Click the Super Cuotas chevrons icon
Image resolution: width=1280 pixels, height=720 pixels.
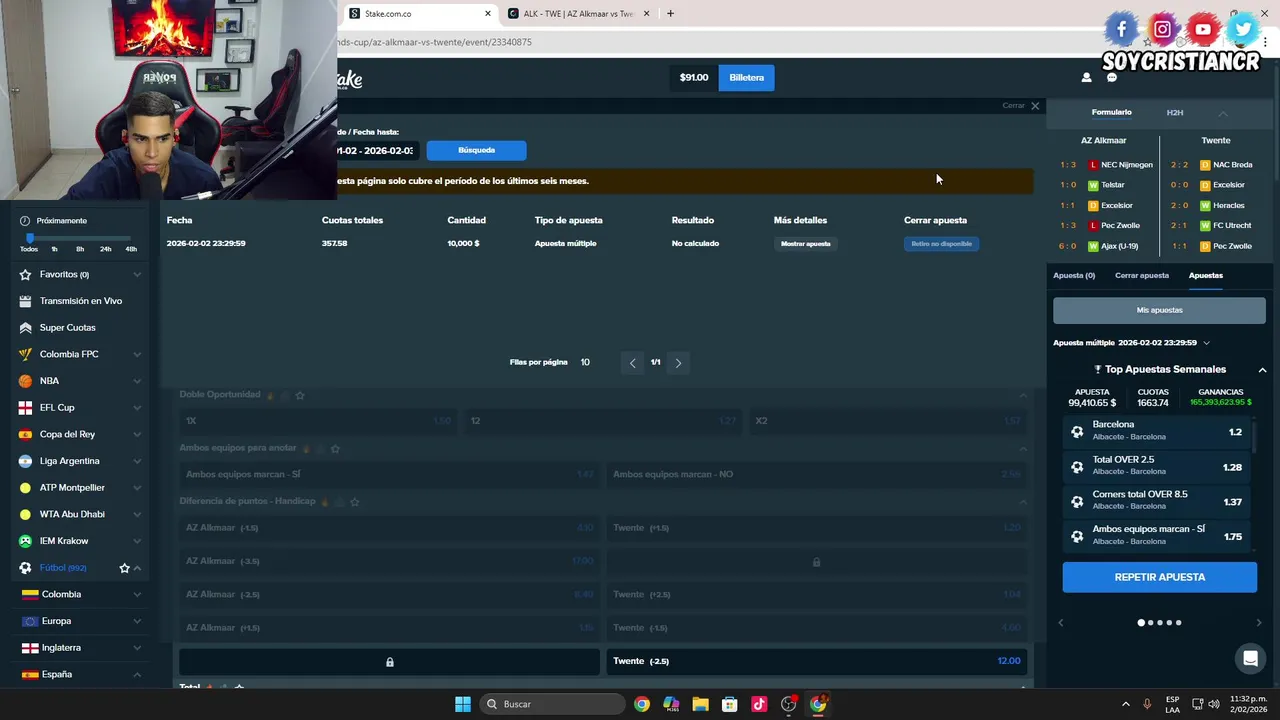pos(25,328)
